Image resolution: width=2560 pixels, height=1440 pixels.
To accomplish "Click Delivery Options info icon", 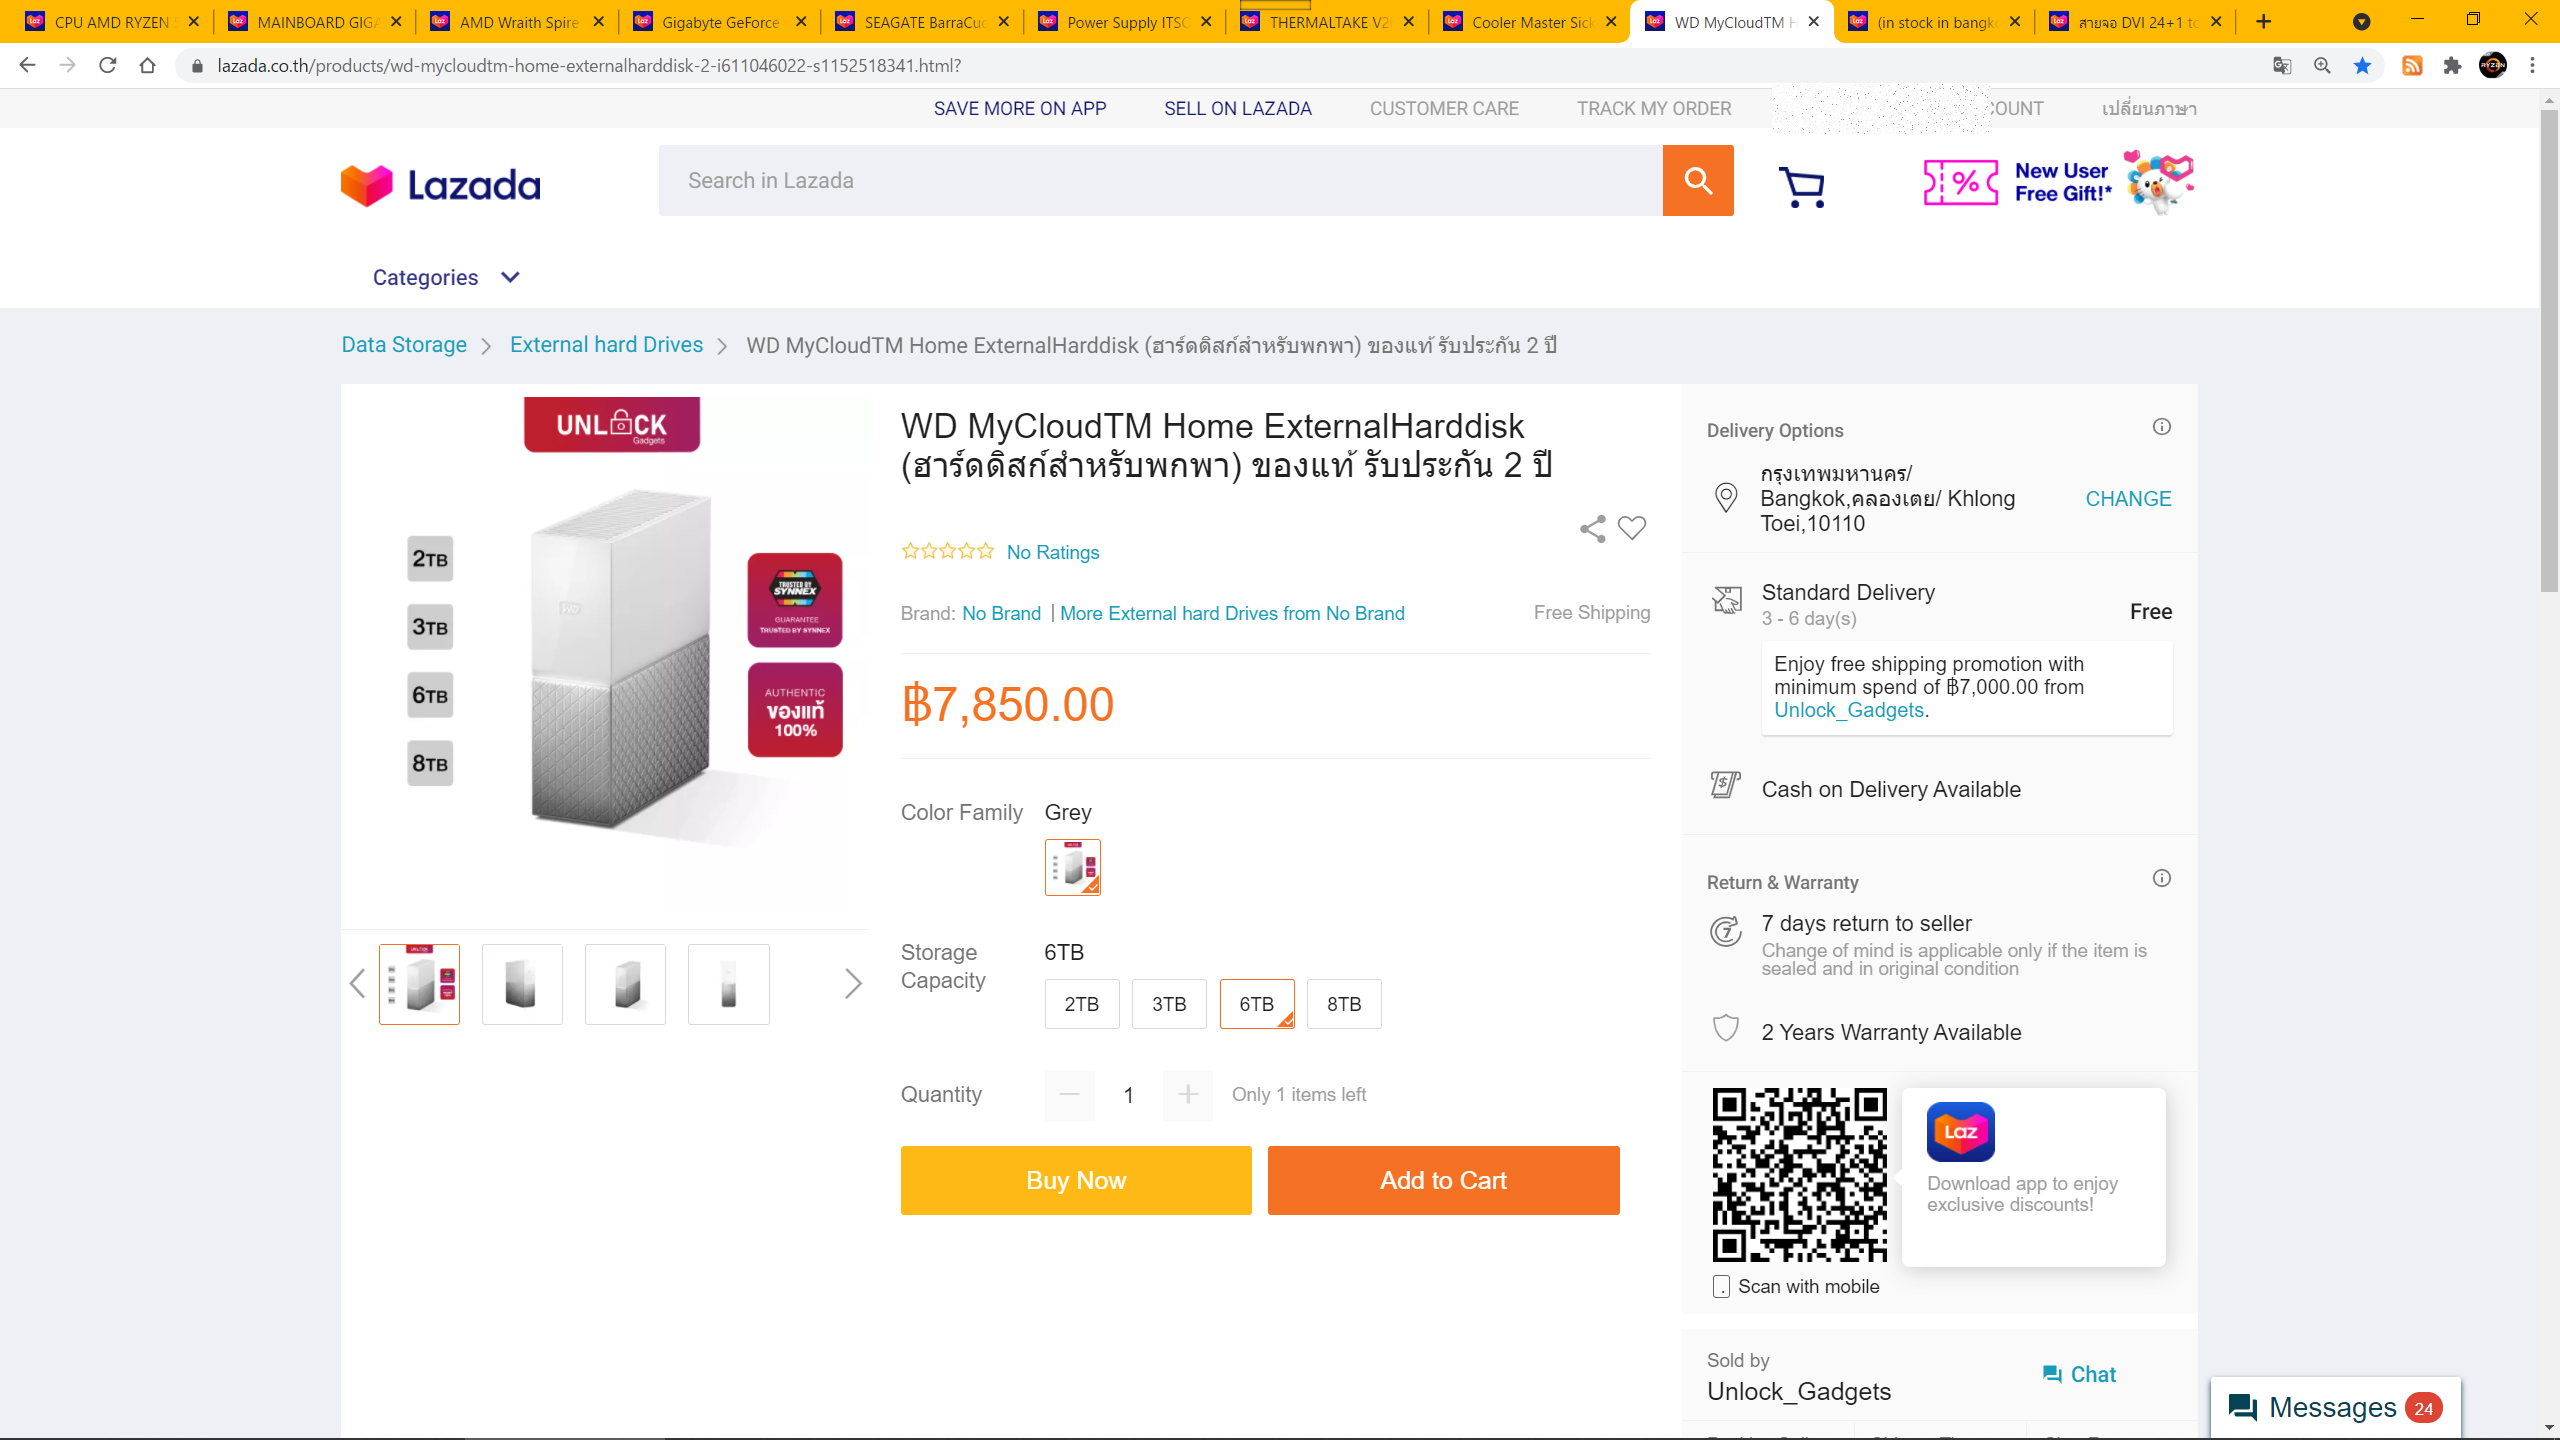I will tap(2162, 427).
